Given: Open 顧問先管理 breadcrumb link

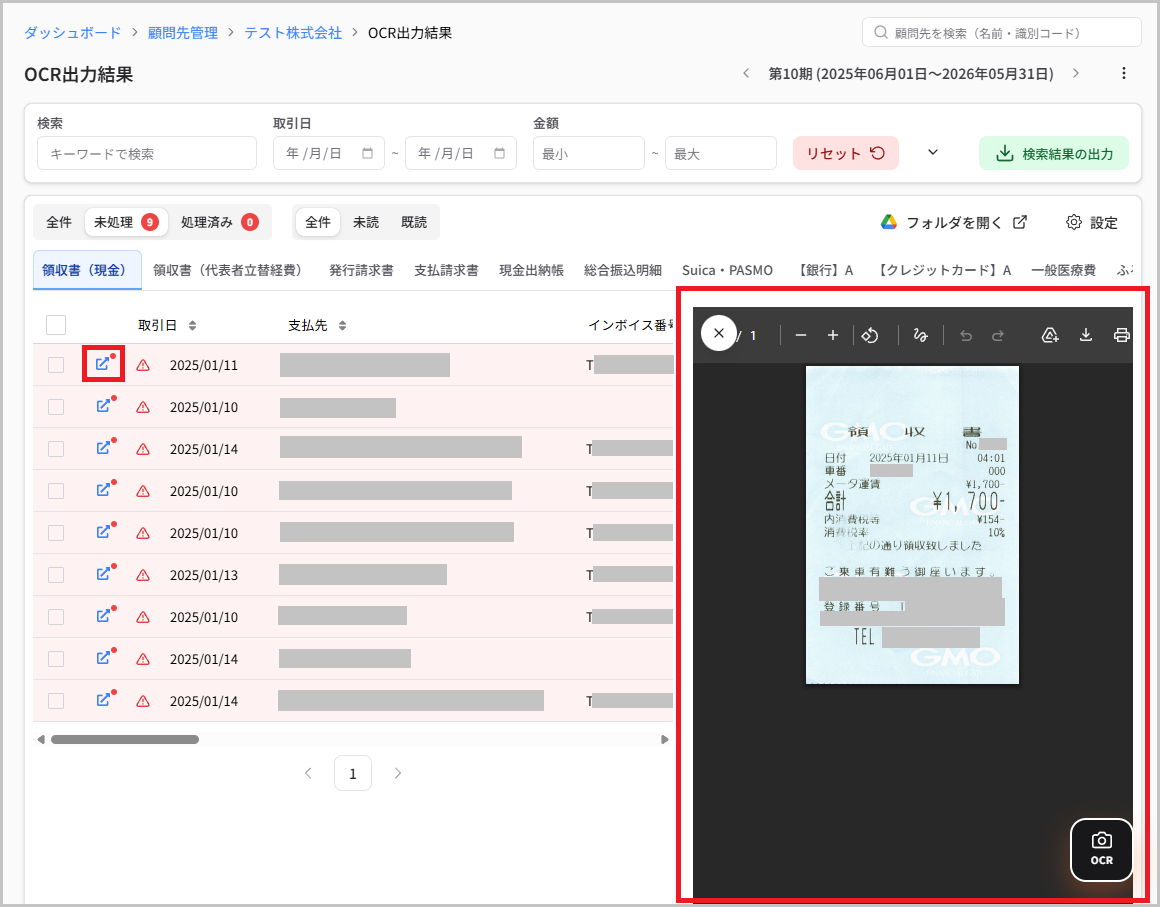Looking at the screenshot, I should (x=183, y=33).
